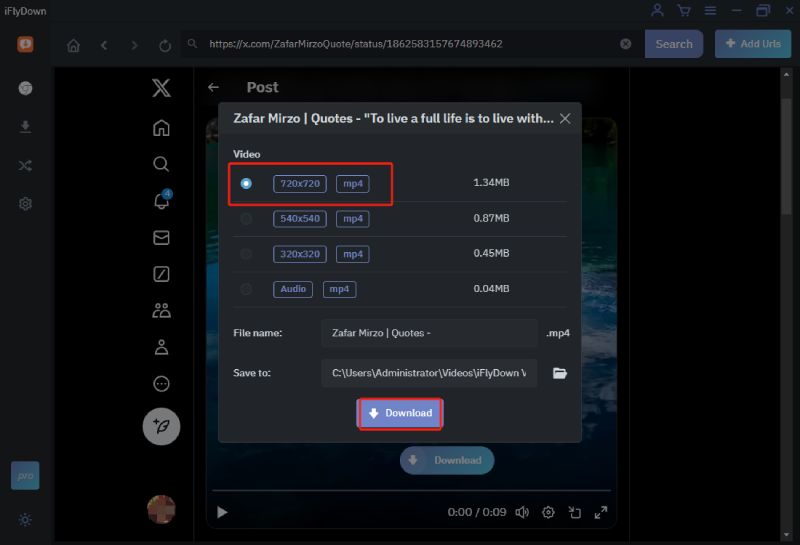Open the settings gear in left sidebar
This screenshot has height=545, width=800.
point(25,204)
